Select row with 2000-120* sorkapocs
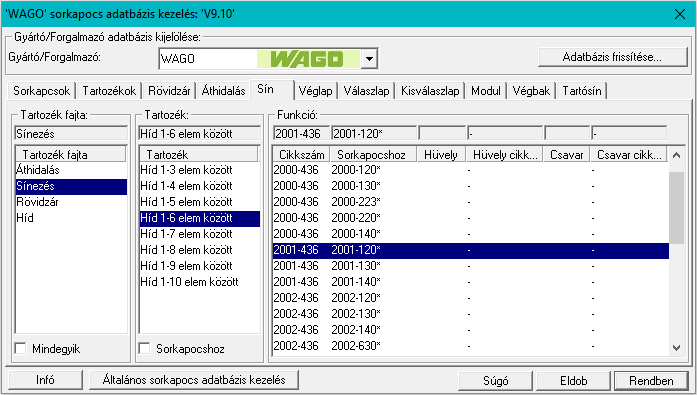The image size is (697, 395). (470, 170)
